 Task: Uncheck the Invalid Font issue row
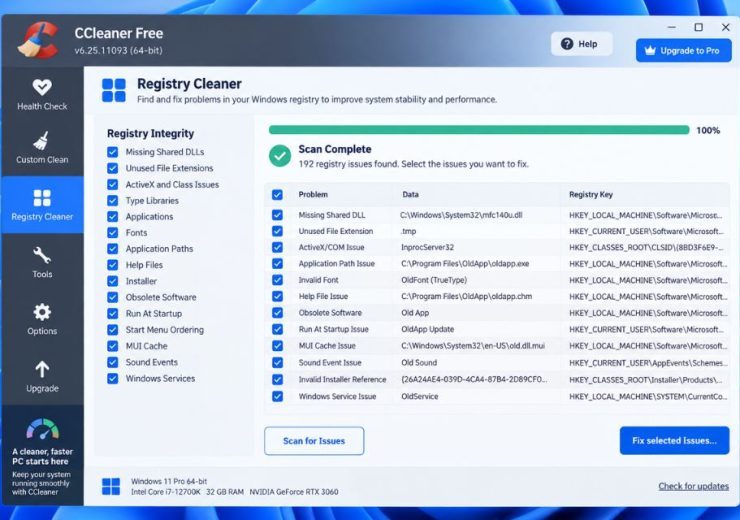(x=278, y=280)
